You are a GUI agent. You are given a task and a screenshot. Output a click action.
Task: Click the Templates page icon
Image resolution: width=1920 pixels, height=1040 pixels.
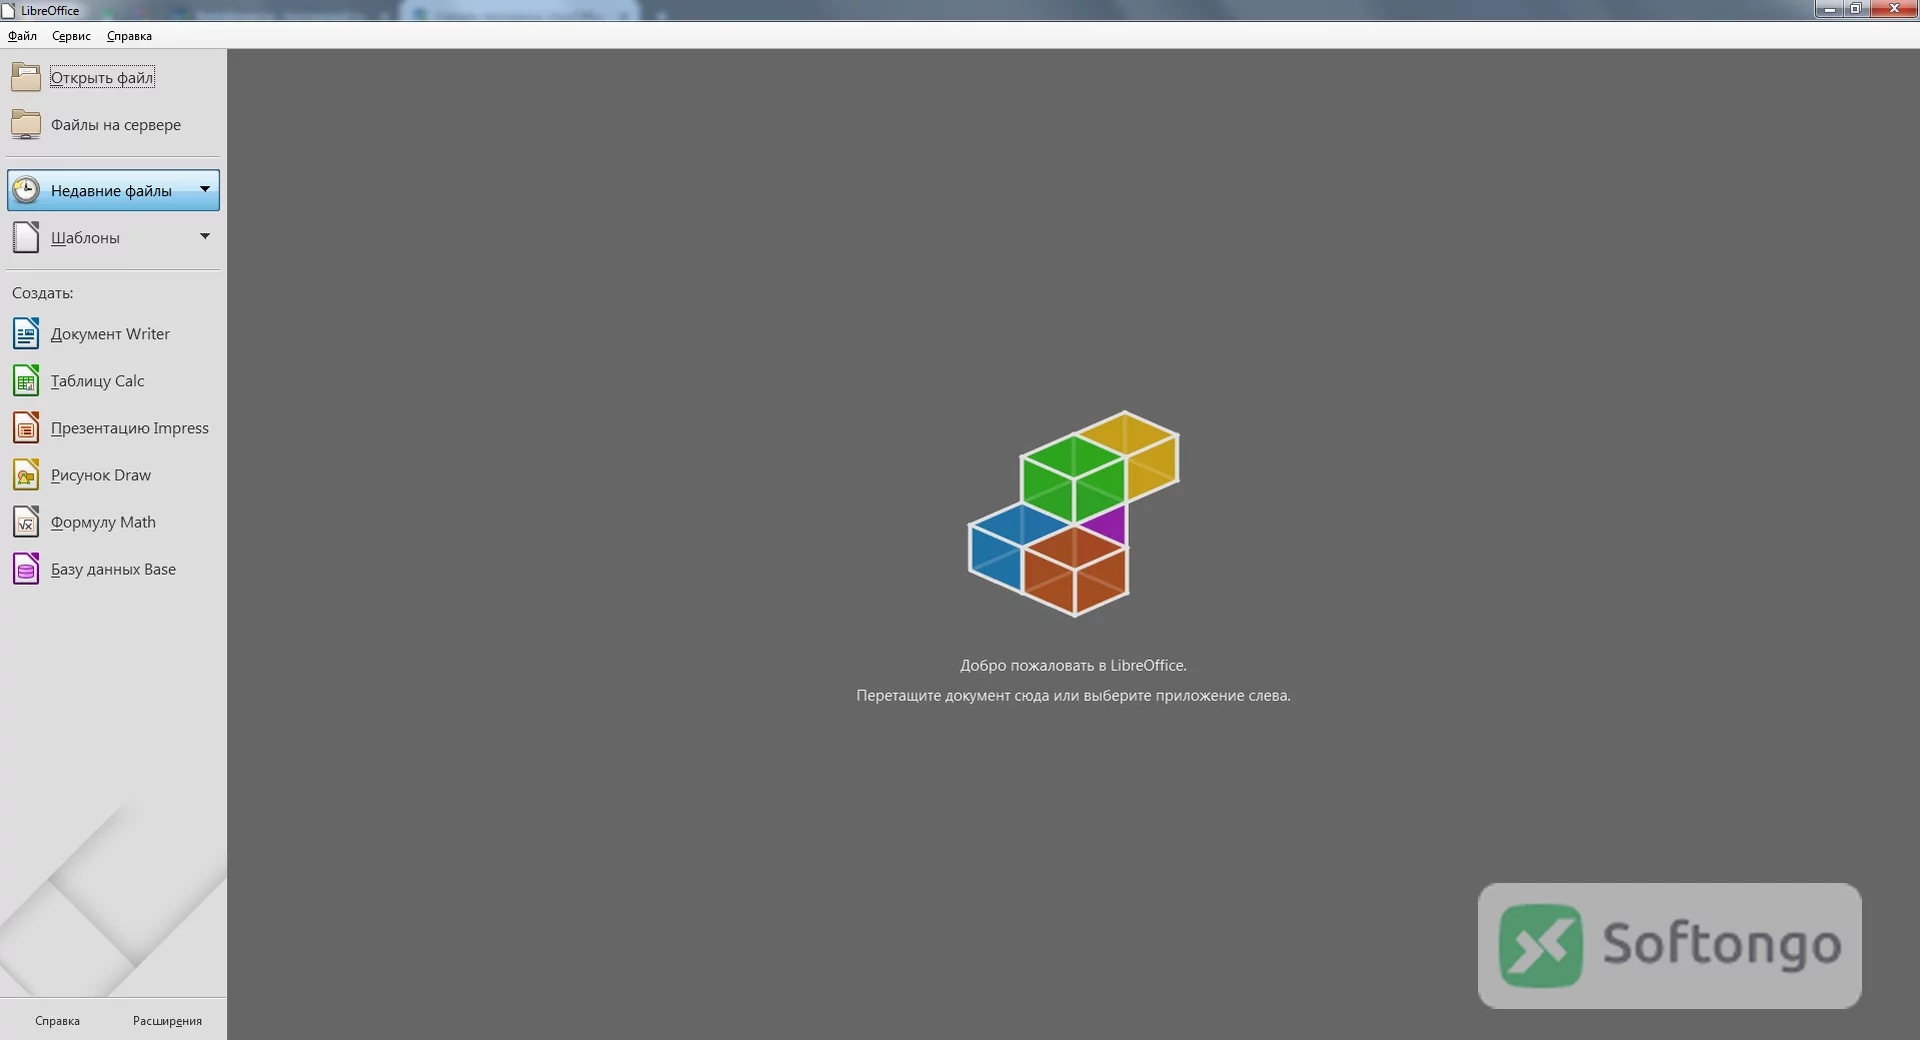[26, 237]
